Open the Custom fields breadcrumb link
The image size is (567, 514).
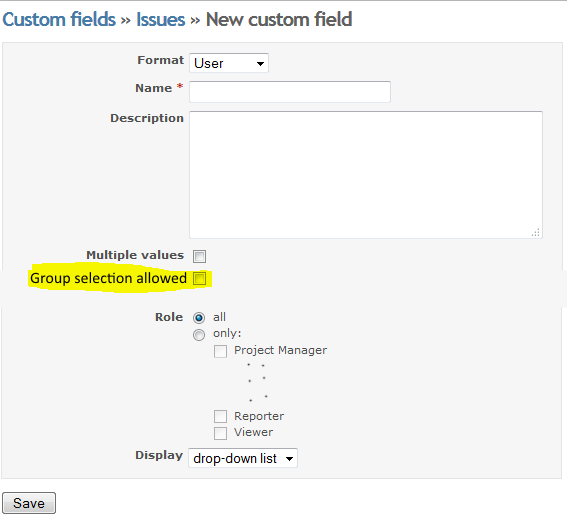pyautogui.click(x=59, y=20)
